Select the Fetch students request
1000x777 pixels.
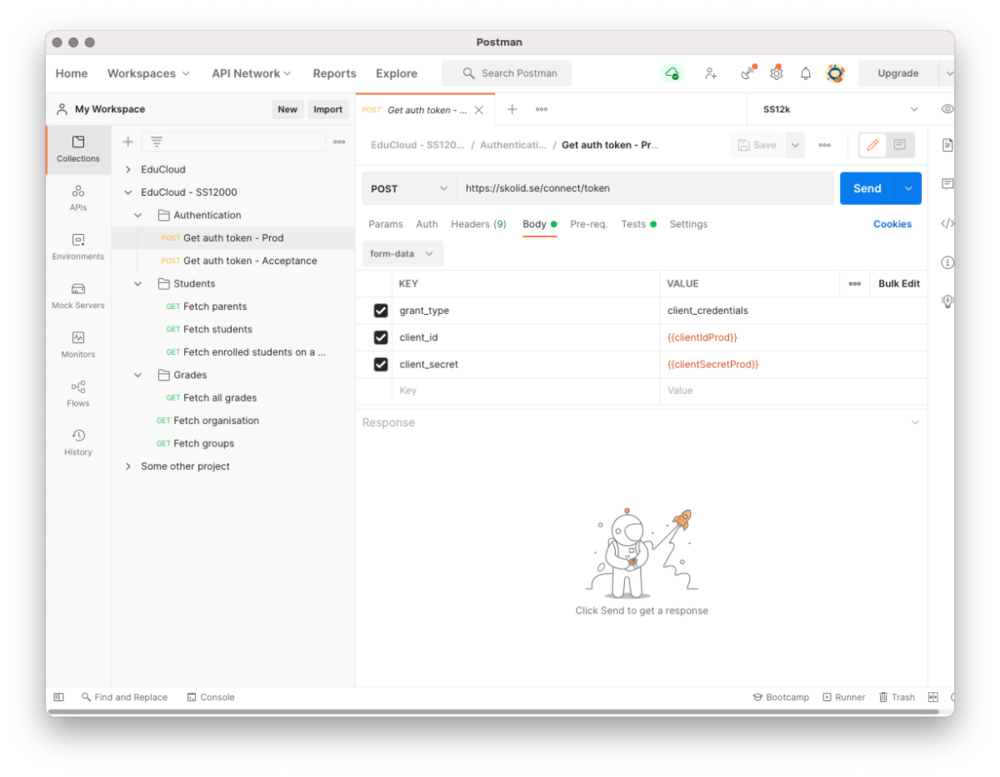click(x=217, y=329)
